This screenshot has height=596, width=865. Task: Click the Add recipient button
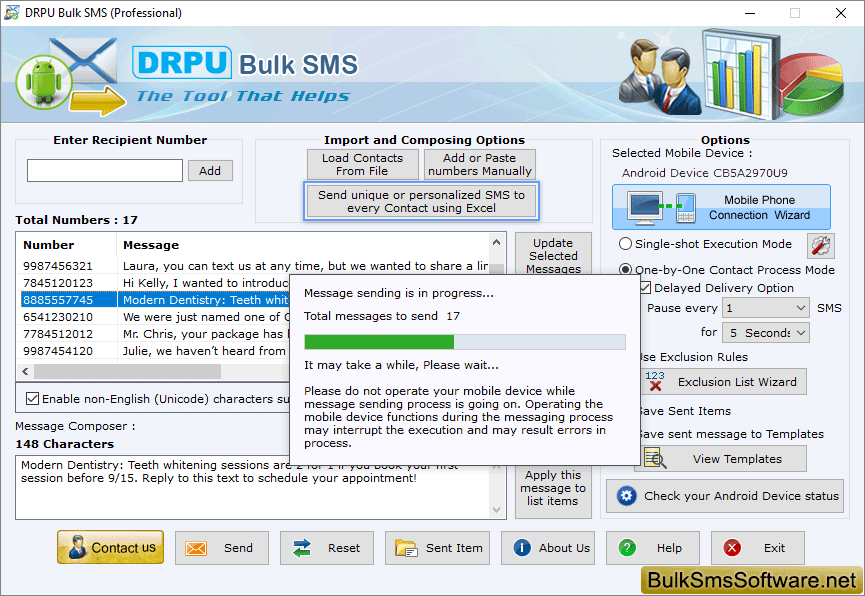point(210,171)
